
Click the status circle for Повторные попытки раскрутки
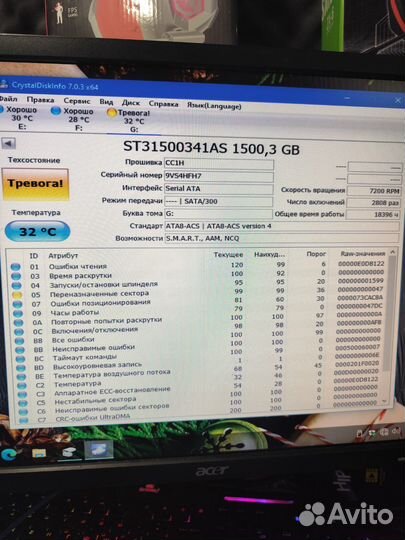coord(18,323)
